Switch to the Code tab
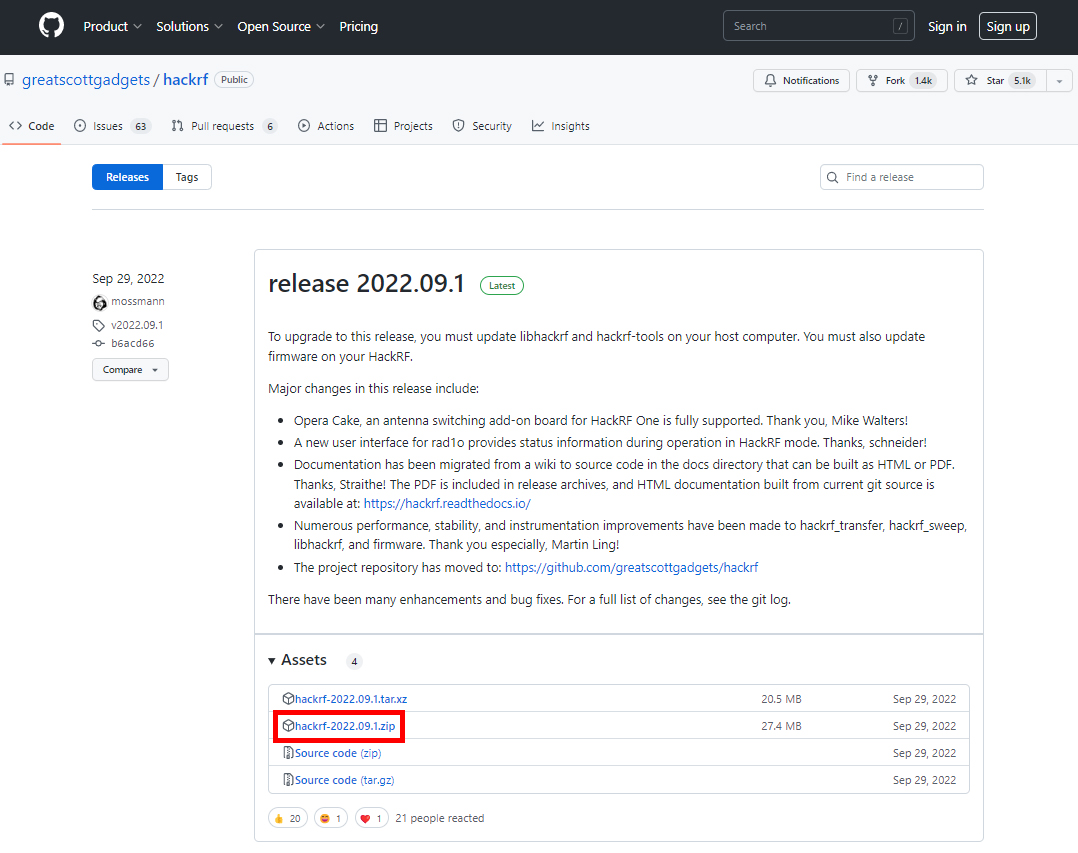This screenshot has width=1078, height=853. [x=32, y=126]
